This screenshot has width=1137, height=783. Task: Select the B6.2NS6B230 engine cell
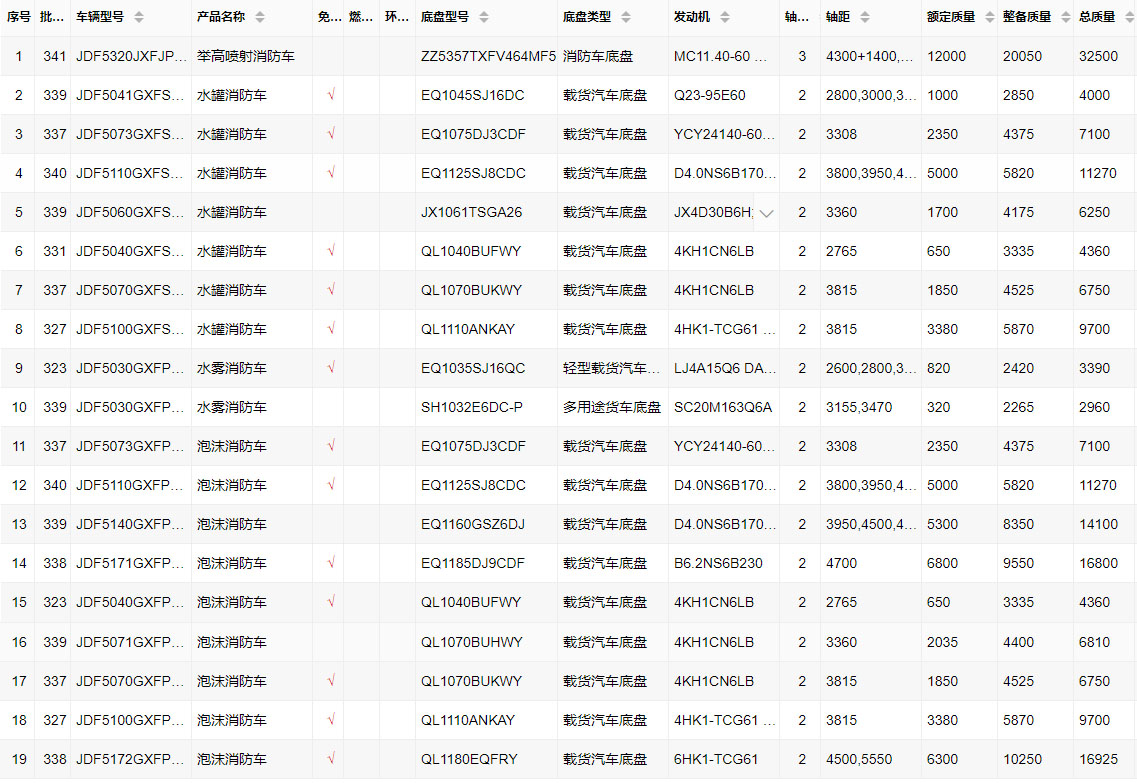tap(718, 563)
